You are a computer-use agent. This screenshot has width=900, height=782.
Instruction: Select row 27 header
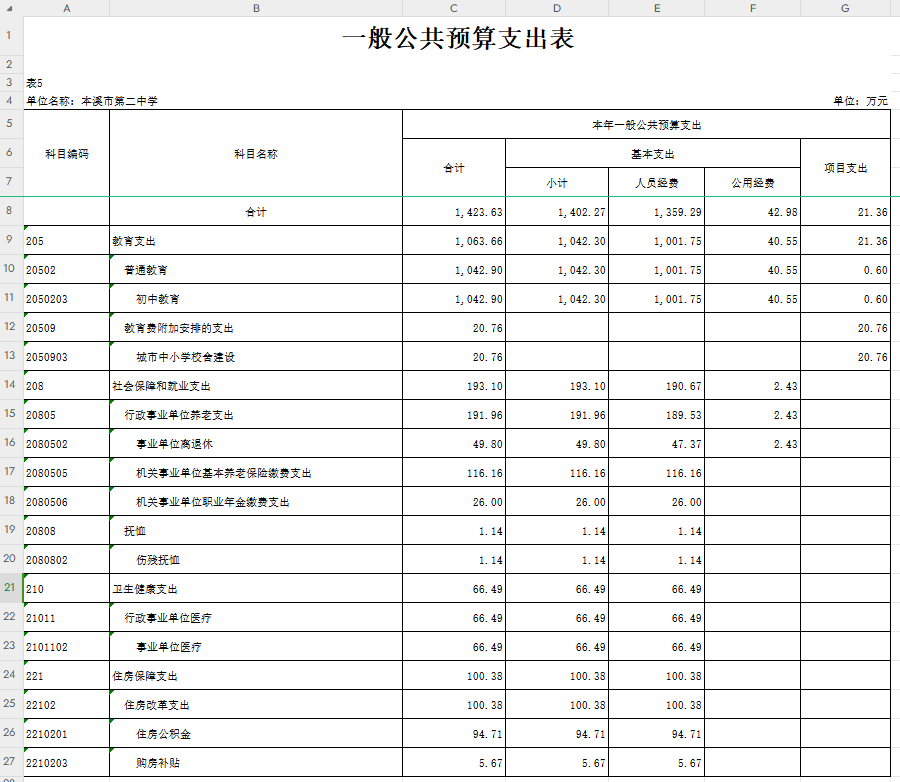coord(11,762)
